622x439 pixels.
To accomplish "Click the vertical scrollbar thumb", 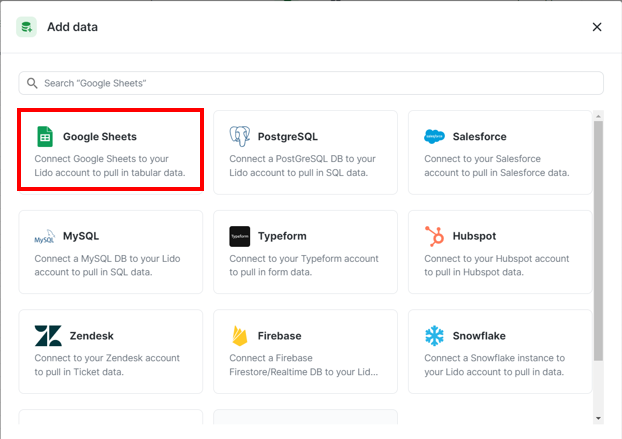I will point(598,241).
